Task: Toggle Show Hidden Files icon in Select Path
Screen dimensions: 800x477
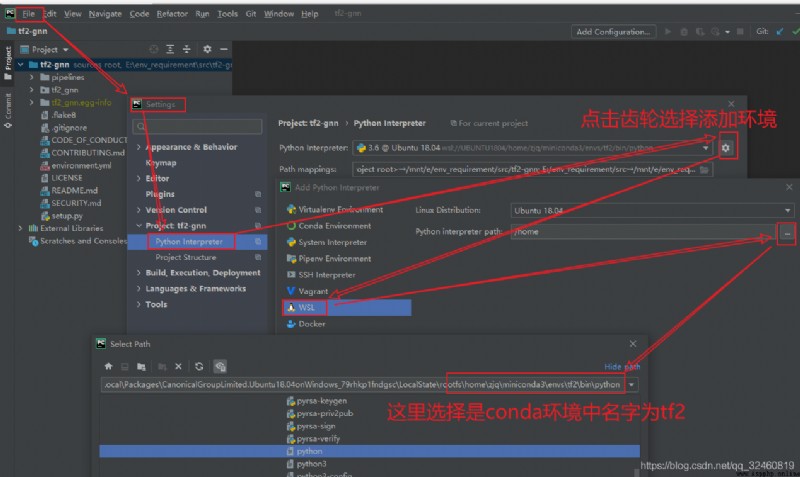Action: tap(220, 366)
